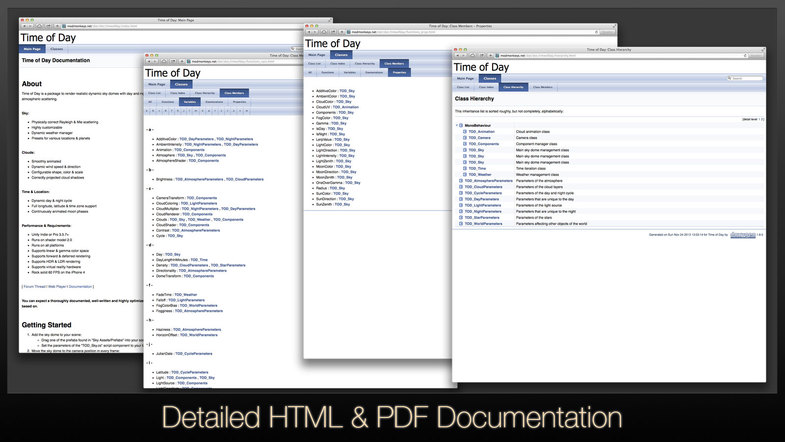
Task: Open TOD_CycleParameters link beside JulianDate variable
Action: click(194, 353)
